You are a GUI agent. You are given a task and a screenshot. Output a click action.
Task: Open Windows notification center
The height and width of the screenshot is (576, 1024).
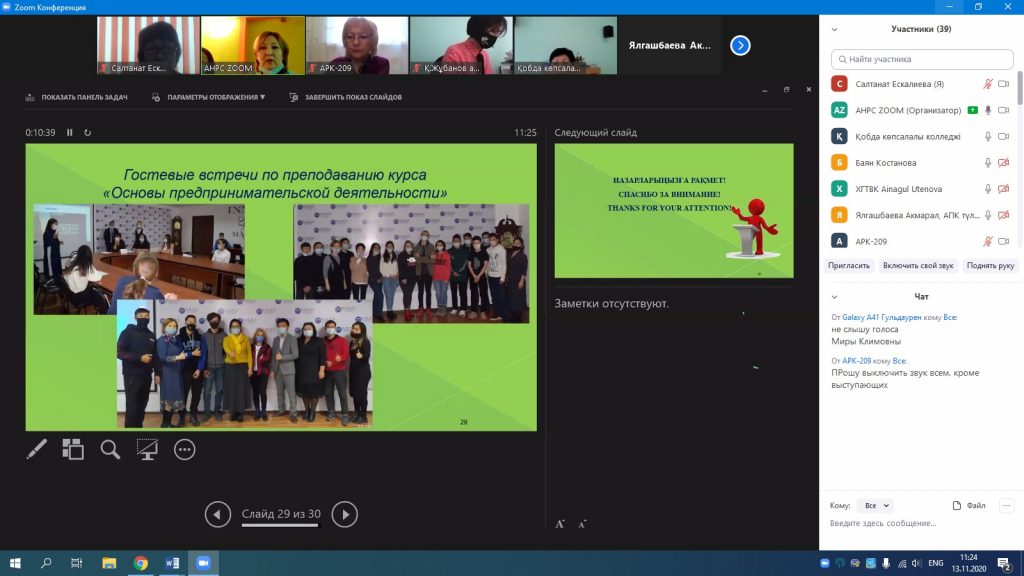coord(1005,563)
